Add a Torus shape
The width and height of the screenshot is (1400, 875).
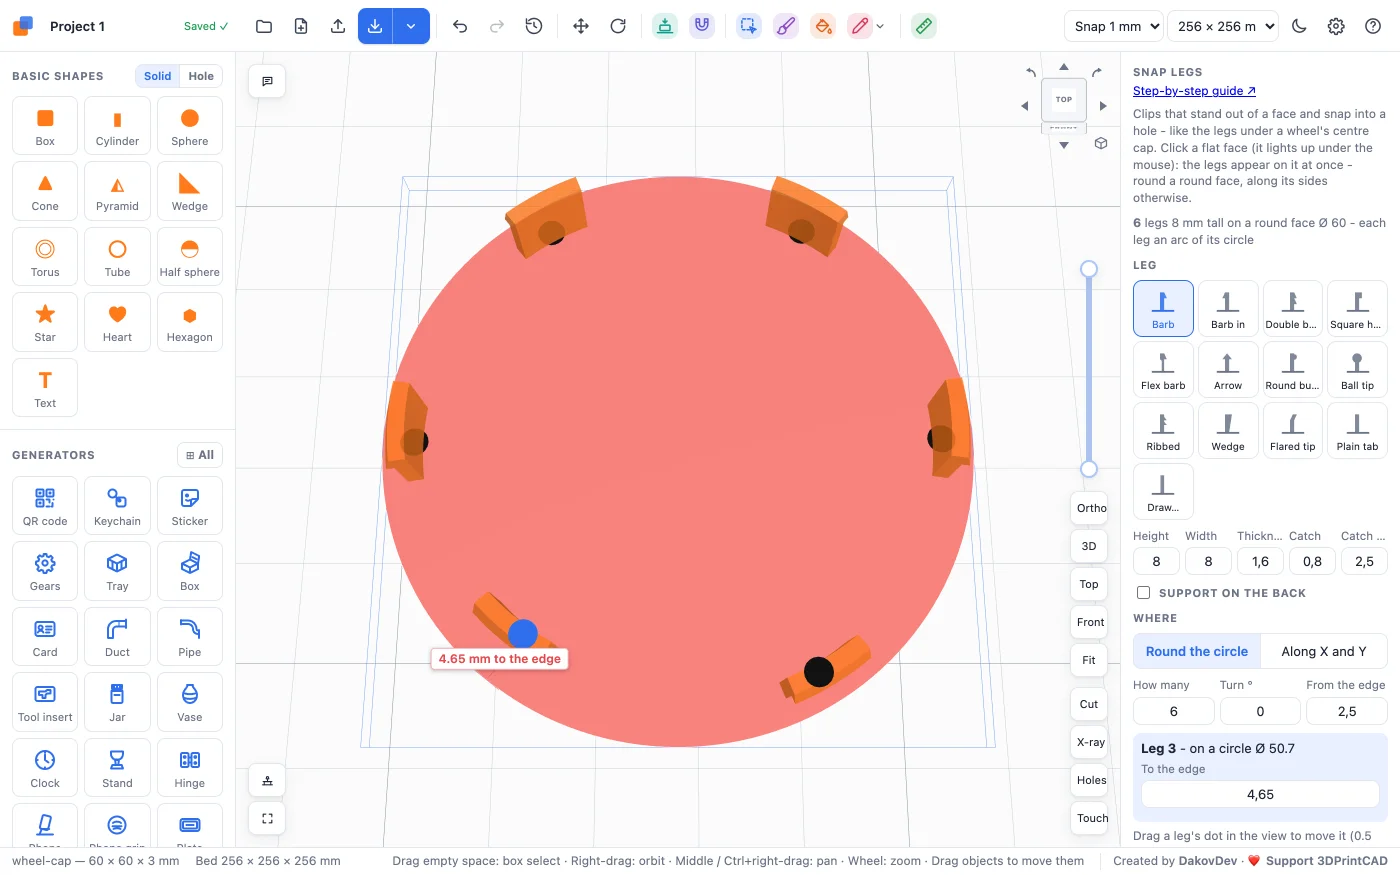[x=45, y=257]
